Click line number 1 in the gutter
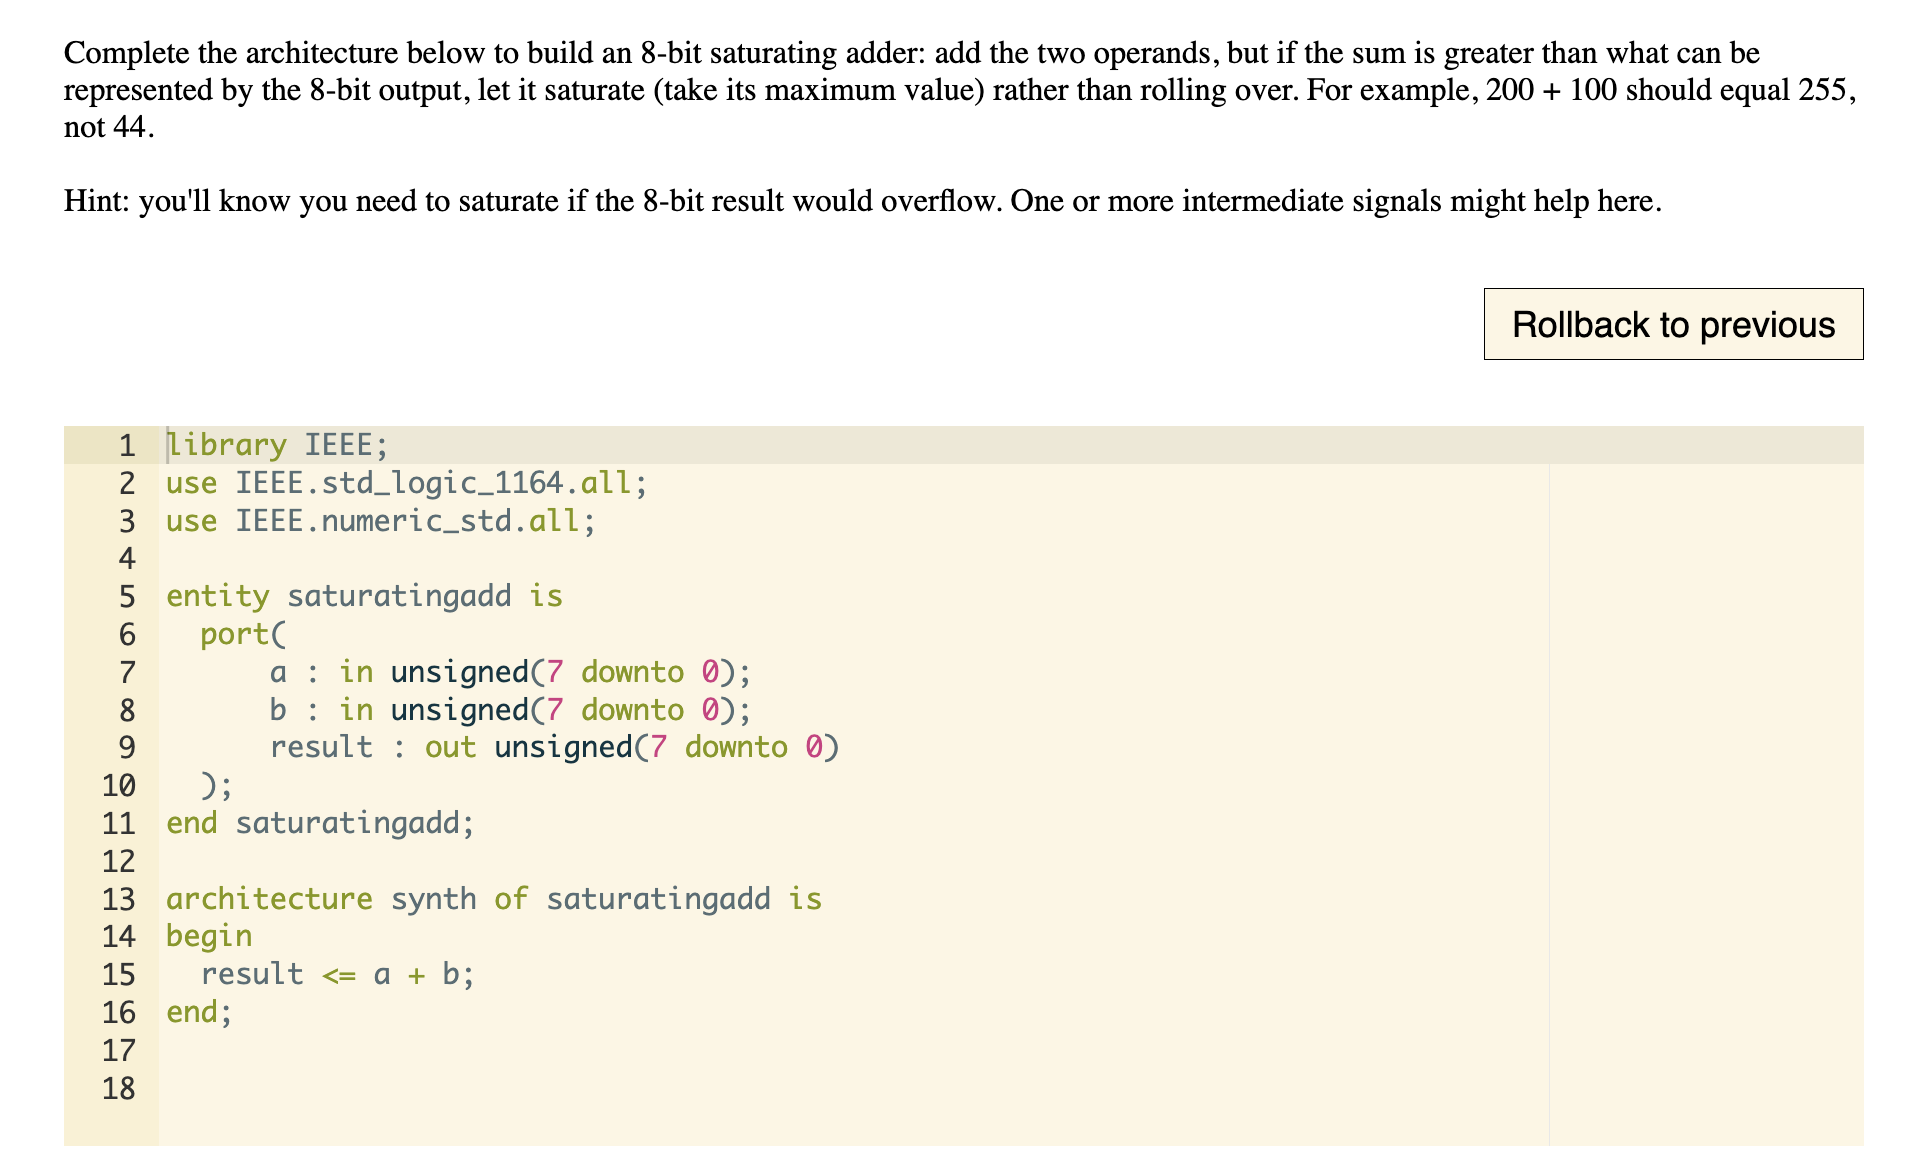 (126, 444)
